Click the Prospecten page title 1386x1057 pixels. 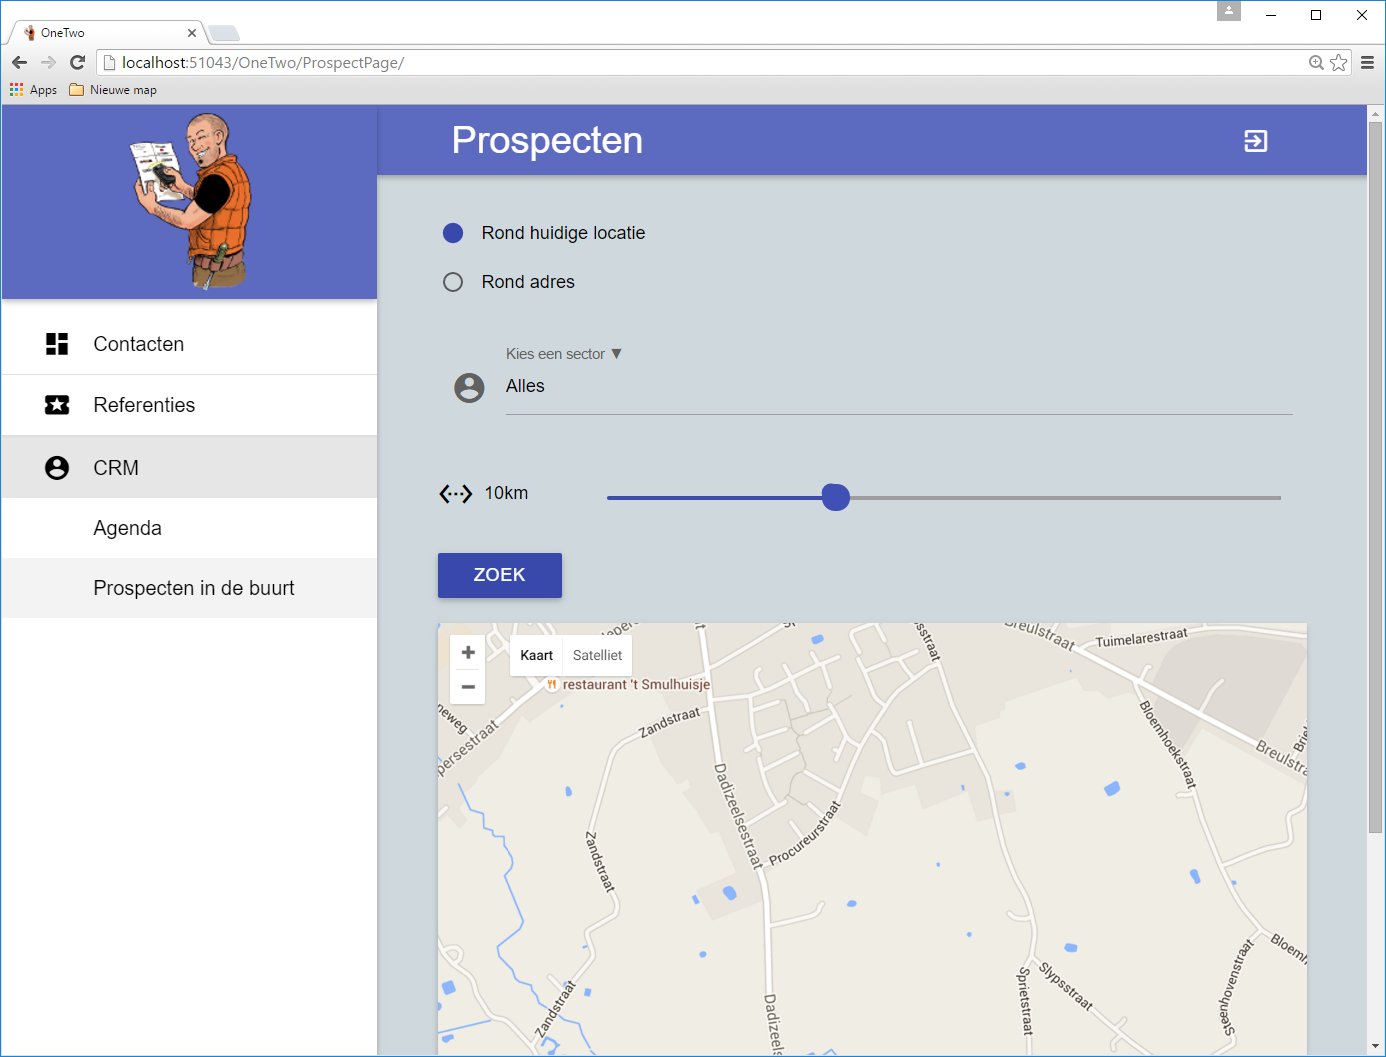(547, 140)
